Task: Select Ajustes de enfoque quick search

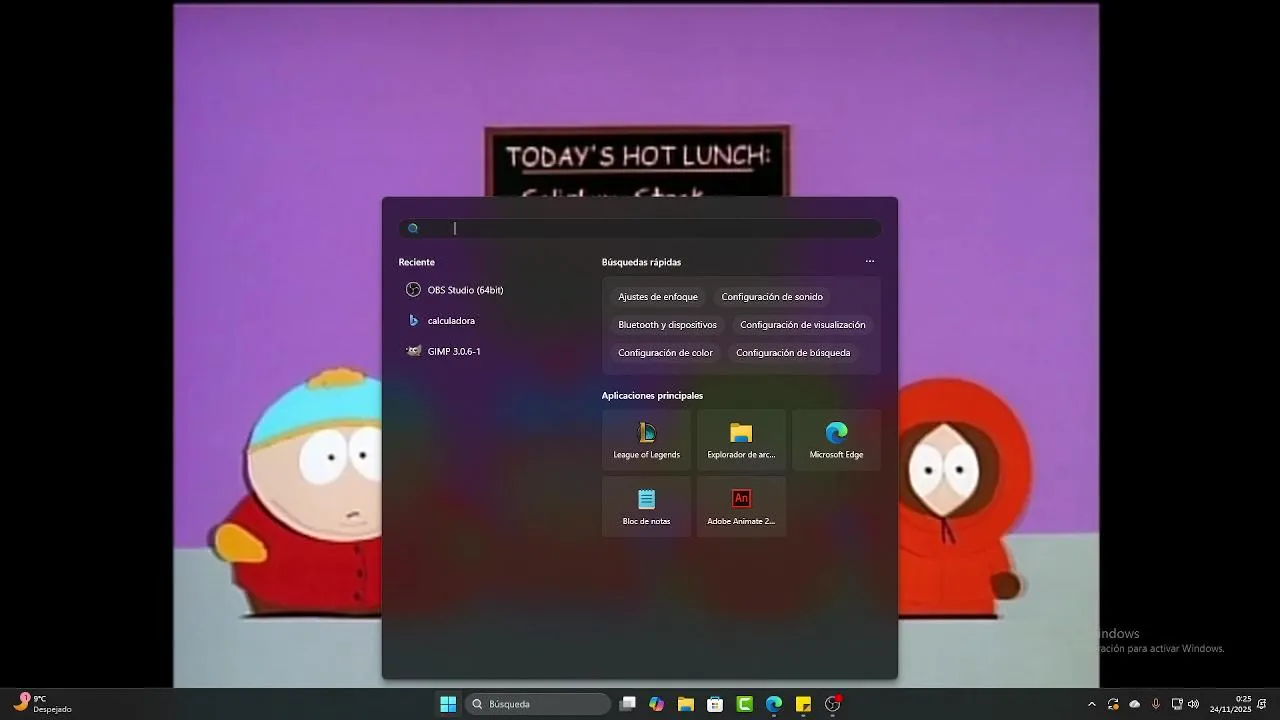Action: (x=658, y=297)
